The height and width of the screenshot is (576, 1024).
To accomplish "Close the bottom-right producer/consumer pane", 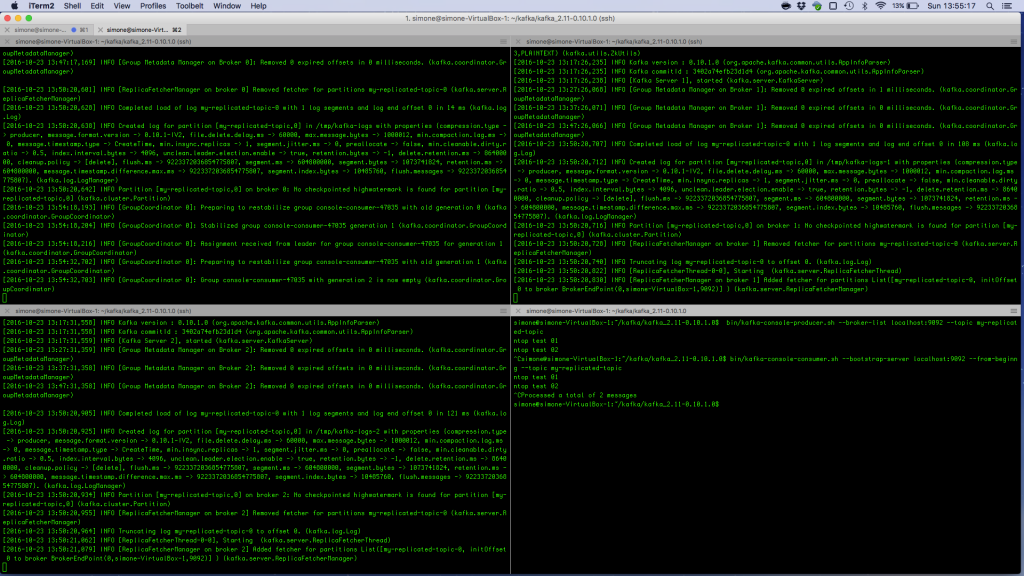I will point(518,312).
